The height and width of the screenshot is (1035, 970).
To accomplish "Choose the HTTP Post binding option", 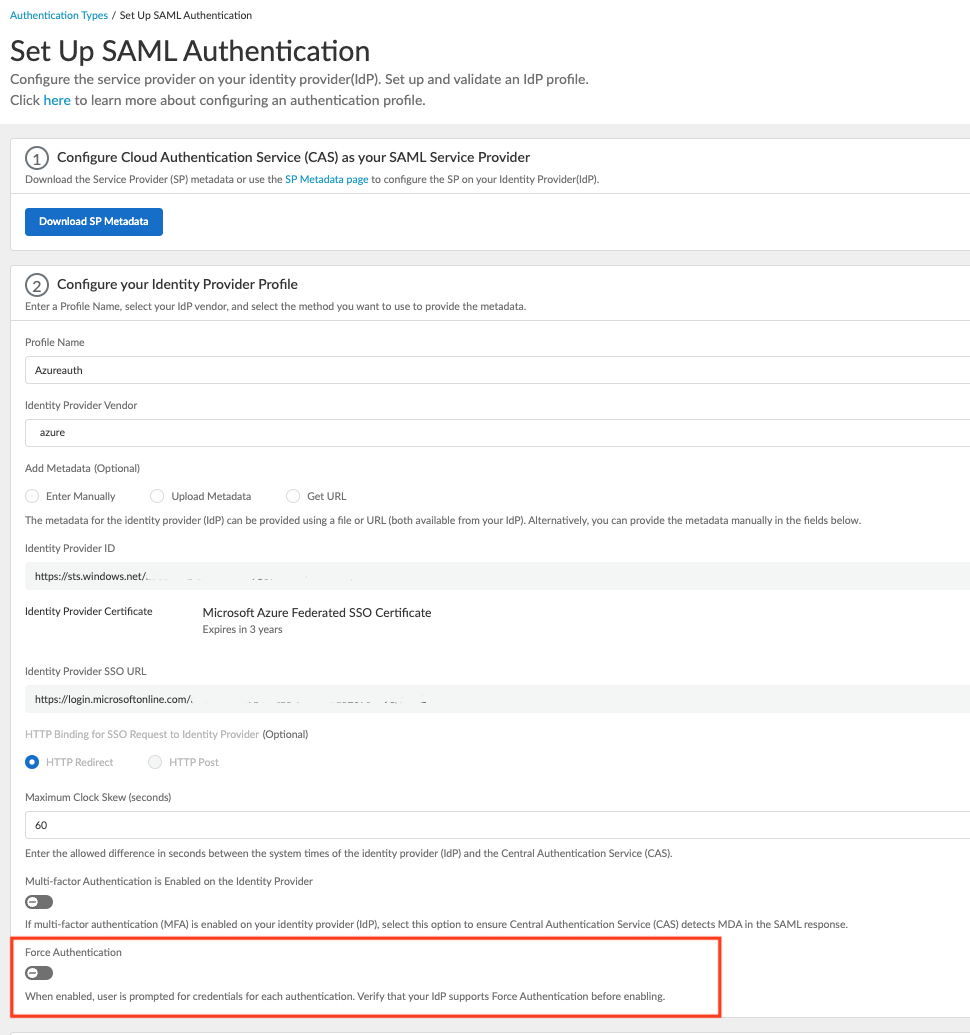I will (x=155, y=762).
